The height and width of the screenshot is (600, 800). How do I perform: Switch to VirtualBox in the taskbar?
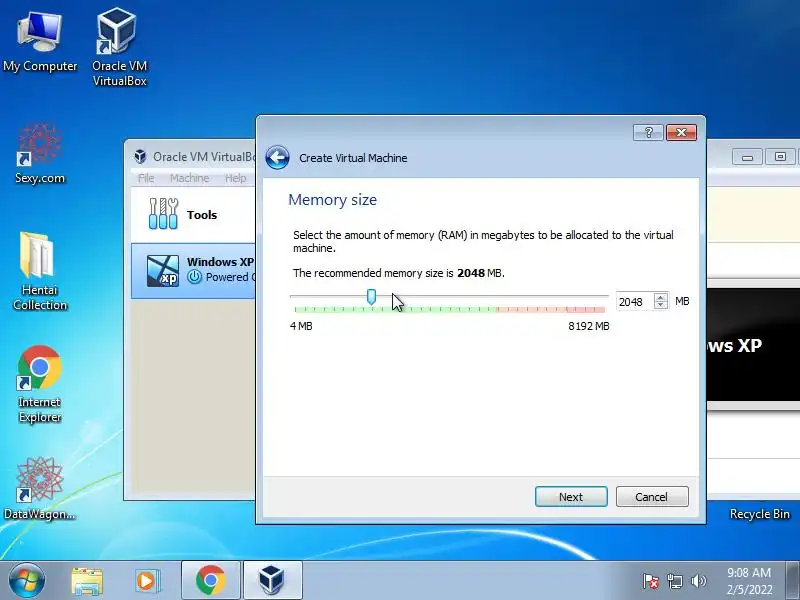(x=272, y=581)
